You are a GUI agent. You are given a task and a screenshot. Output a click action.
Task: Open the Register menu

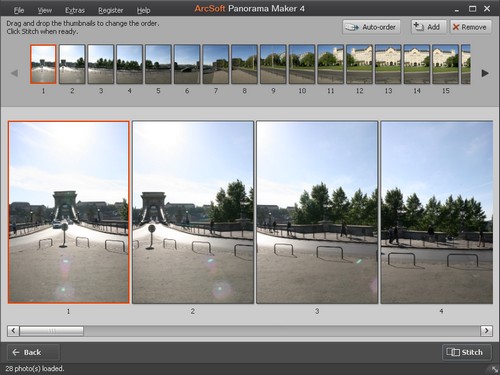coord(110,10)
